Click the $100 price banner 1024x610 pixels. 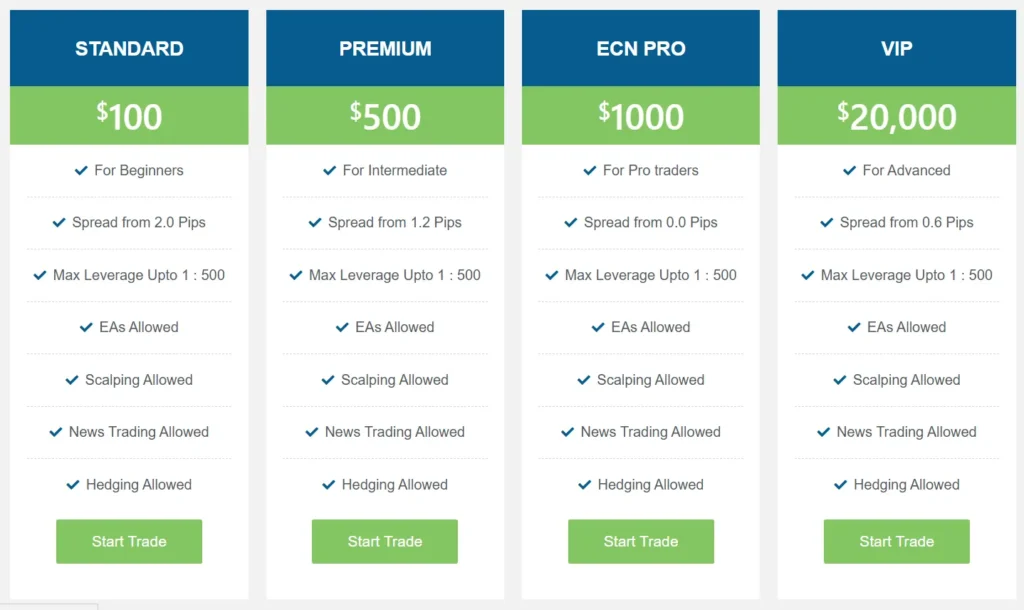pos(129,116)
